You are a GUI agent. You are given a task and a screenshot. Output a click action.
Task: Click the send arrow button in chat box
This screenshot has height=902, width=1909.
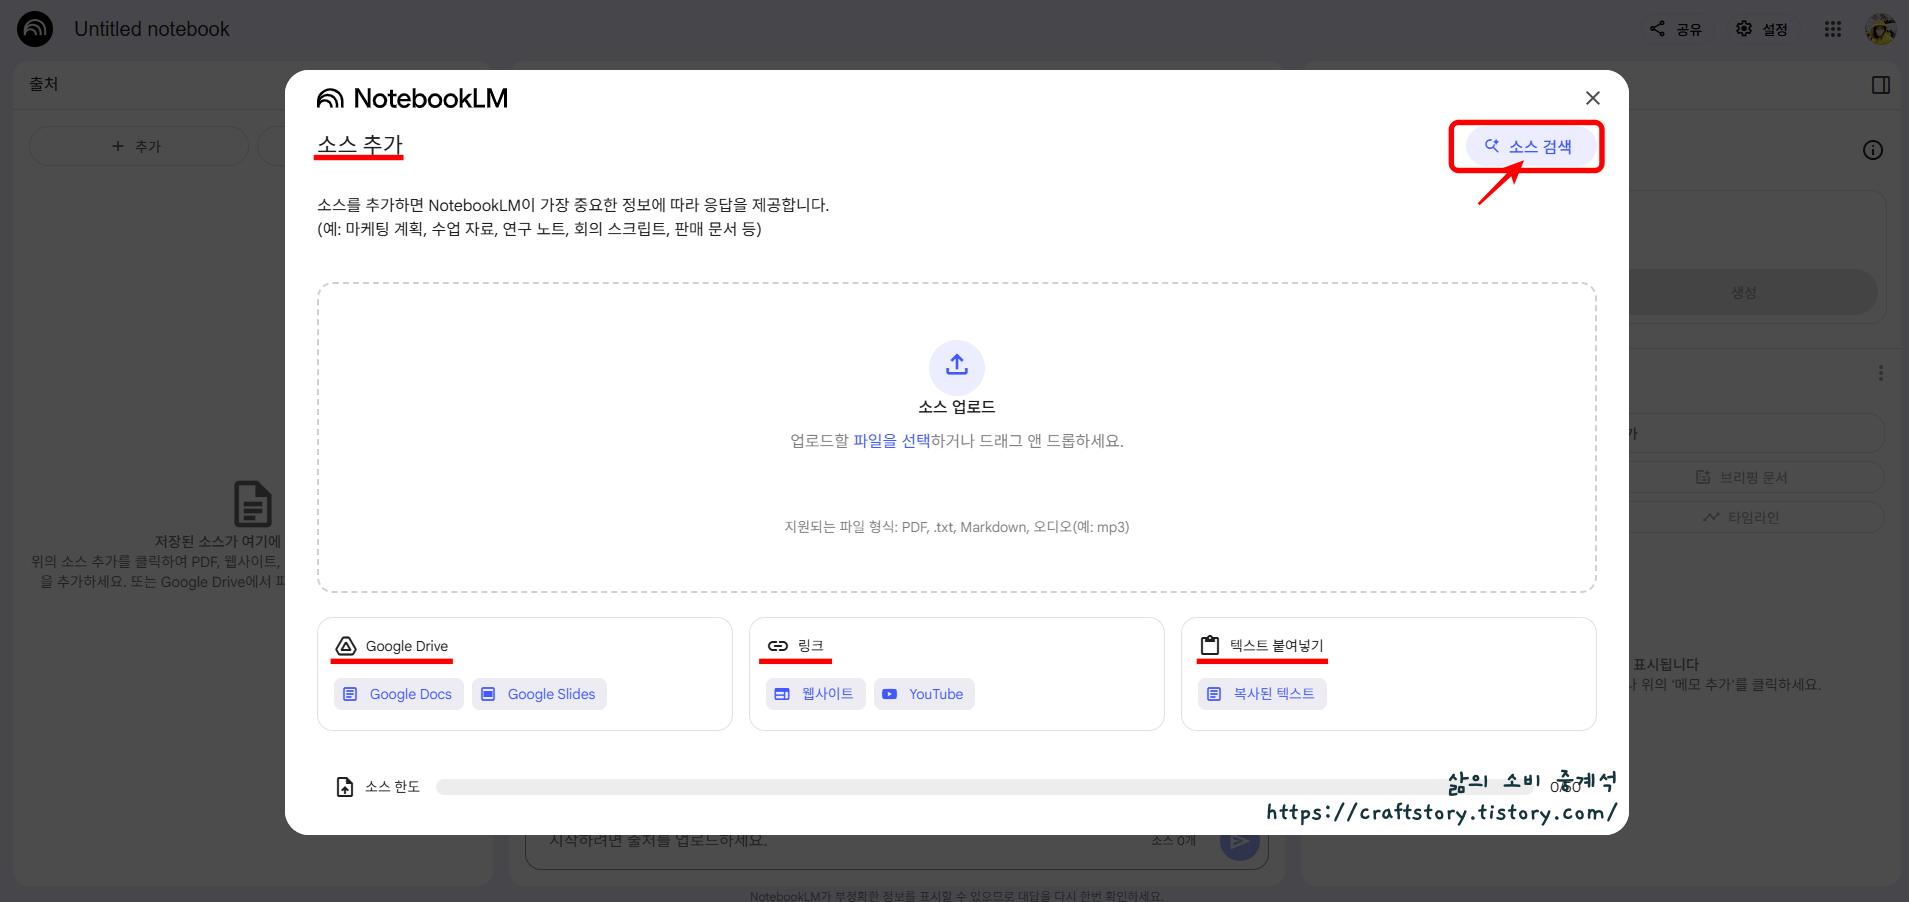coord(1239,843)
